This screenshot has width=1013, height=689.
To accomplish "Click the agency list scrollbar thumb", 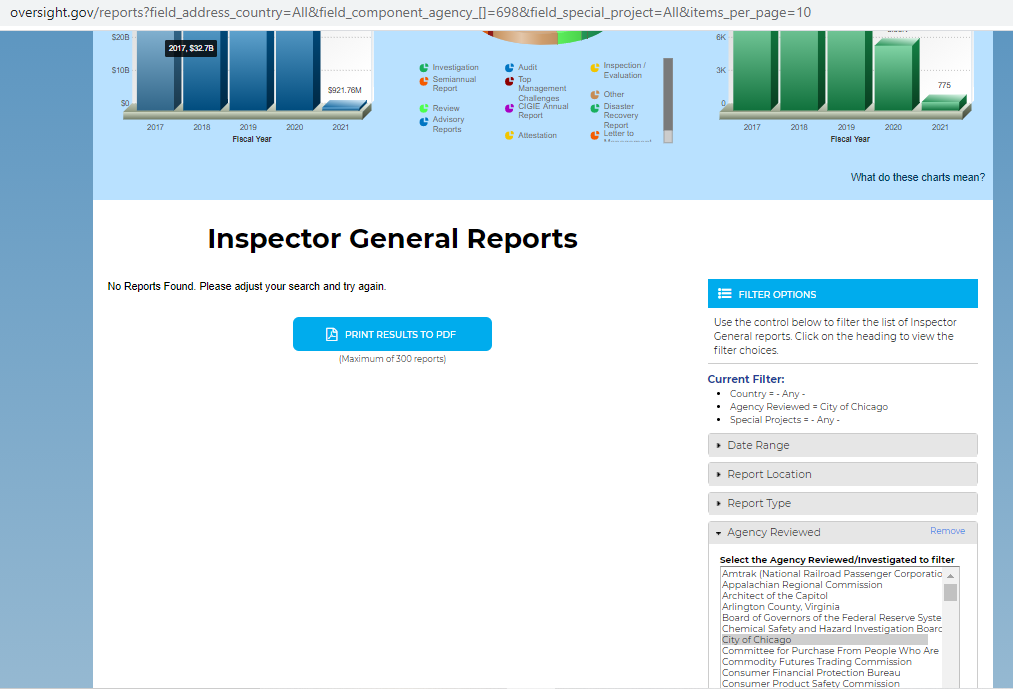I will 950,593.
